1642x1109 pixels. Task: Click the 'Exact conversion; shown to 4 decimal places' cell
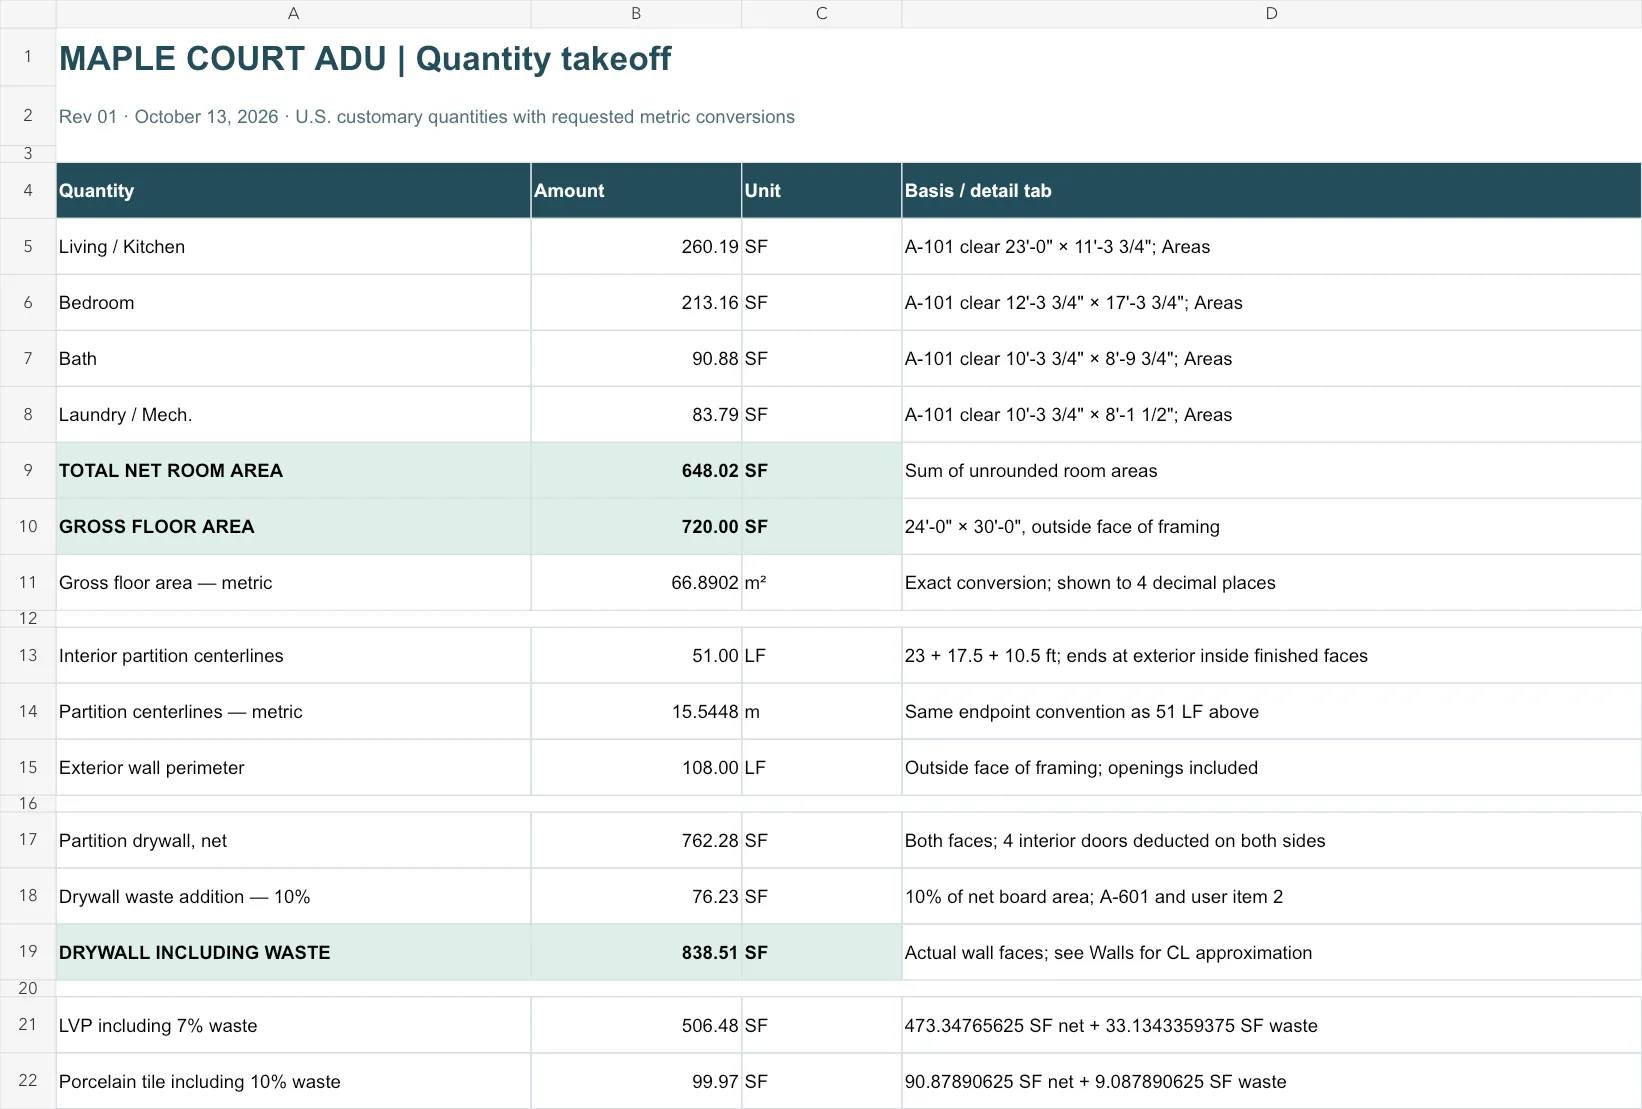(x=1272, y=583)
